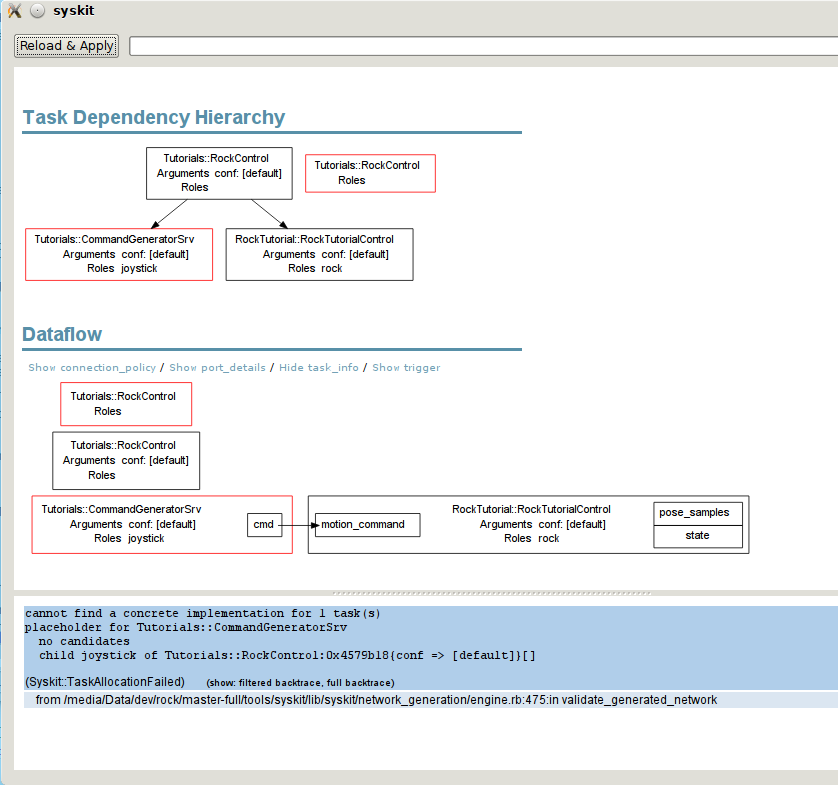838x785 pixels.
Task: Toggle Show trigger link
Action: tap(406, 368)
